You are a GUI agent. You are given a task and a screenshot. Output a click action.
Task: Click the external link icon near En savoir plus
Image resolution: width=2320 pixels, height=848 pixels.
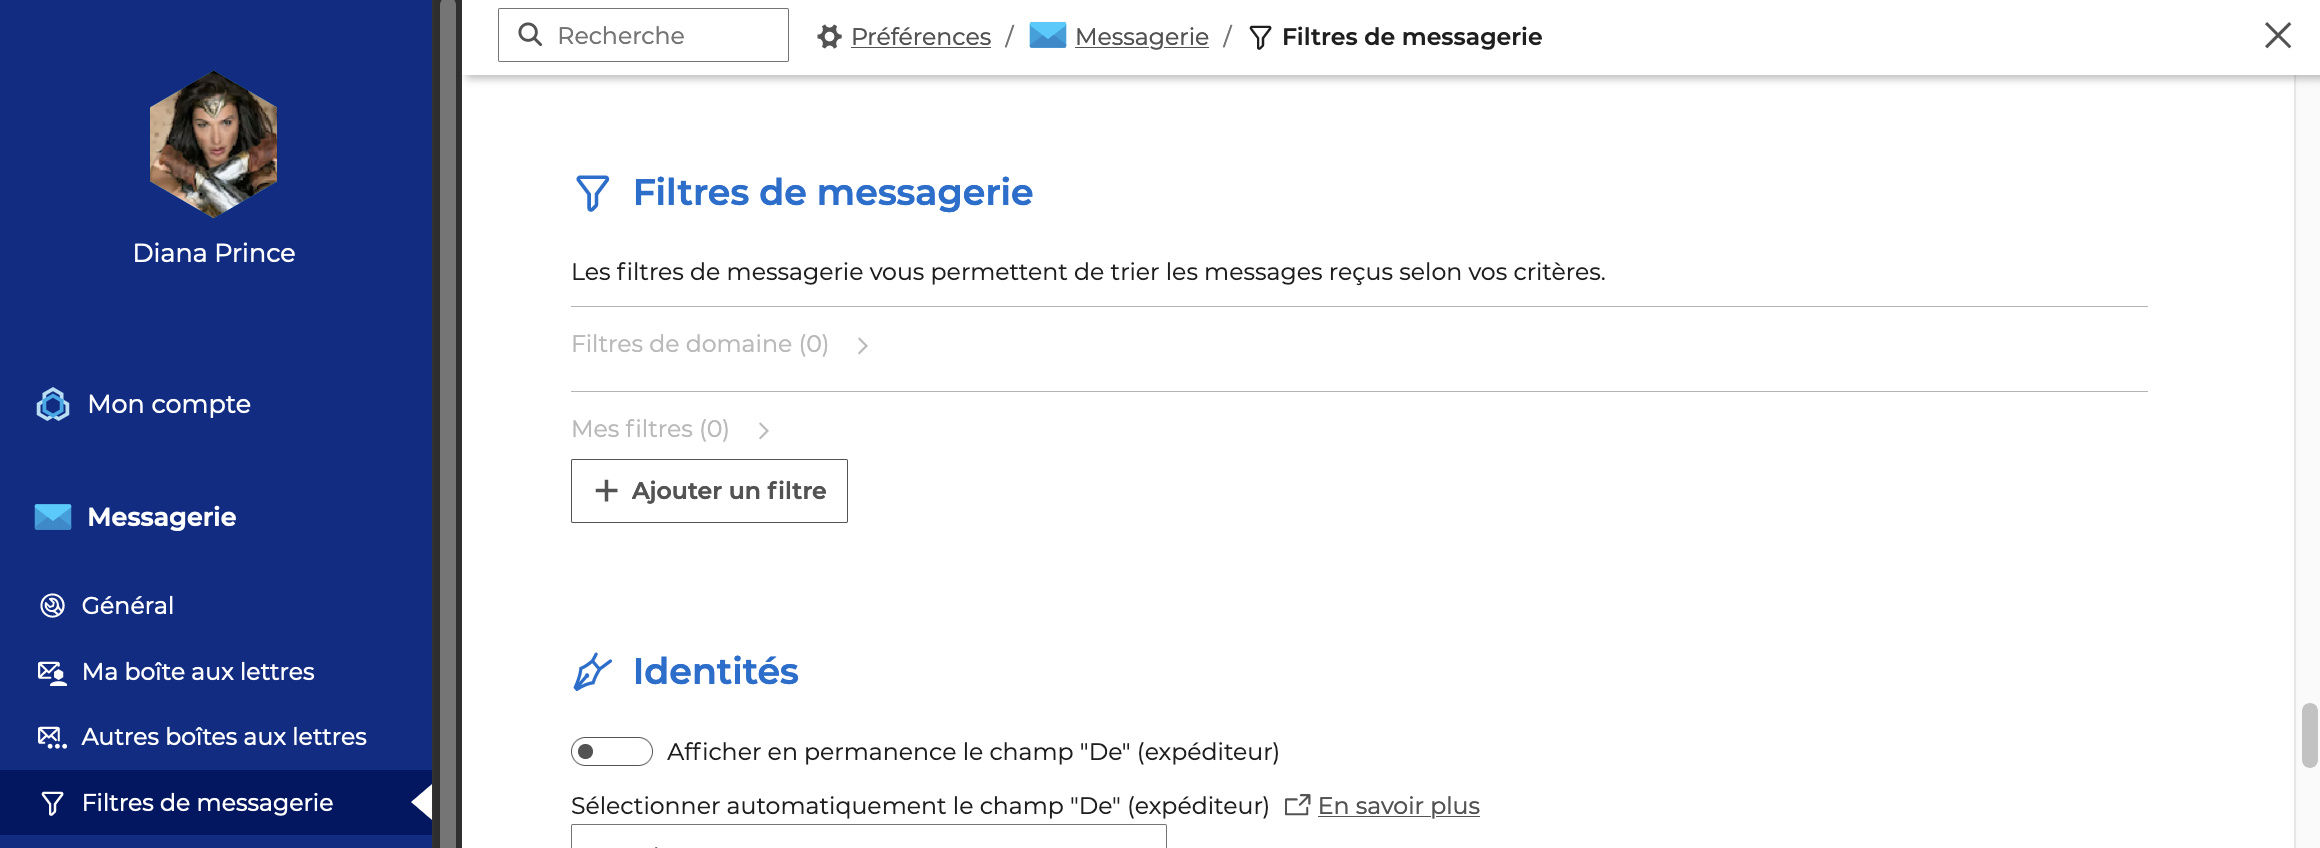(x=1297, y=805)
